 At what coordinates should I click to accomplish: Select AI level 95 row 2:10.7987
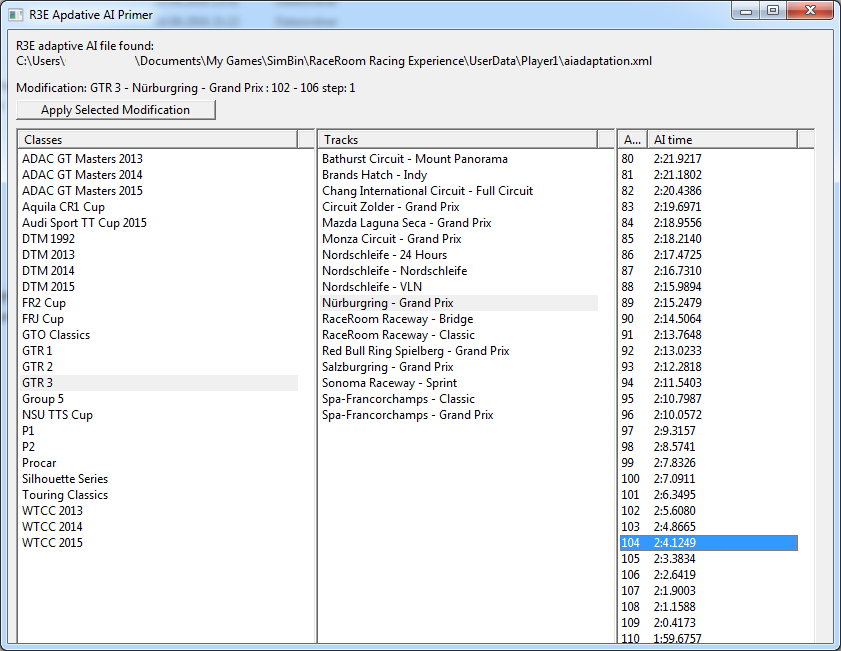pyautogui.click(x=709, y=399)
